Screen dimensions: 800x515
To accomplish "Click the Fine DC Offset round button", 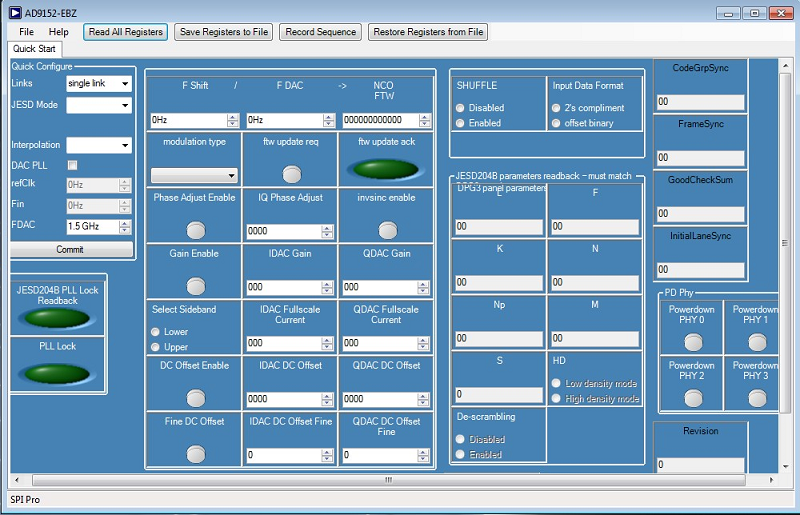I will point(195,453).
